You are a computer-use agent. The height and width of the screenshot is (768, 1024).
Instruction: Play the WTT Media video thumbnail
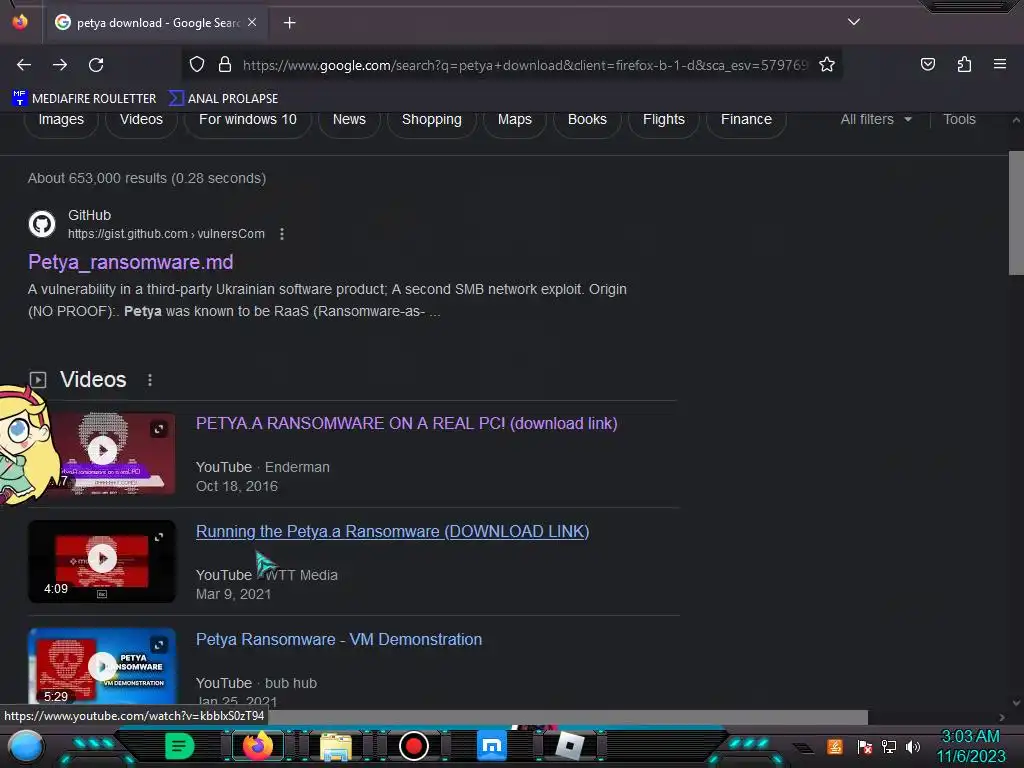(103, 558)
